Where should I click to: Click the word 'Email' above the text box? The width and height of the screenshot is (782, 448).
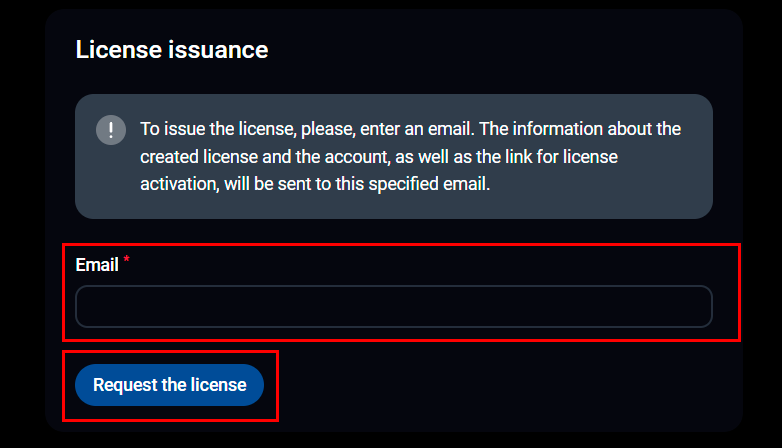pyautogui.click(x=97, y=266)
